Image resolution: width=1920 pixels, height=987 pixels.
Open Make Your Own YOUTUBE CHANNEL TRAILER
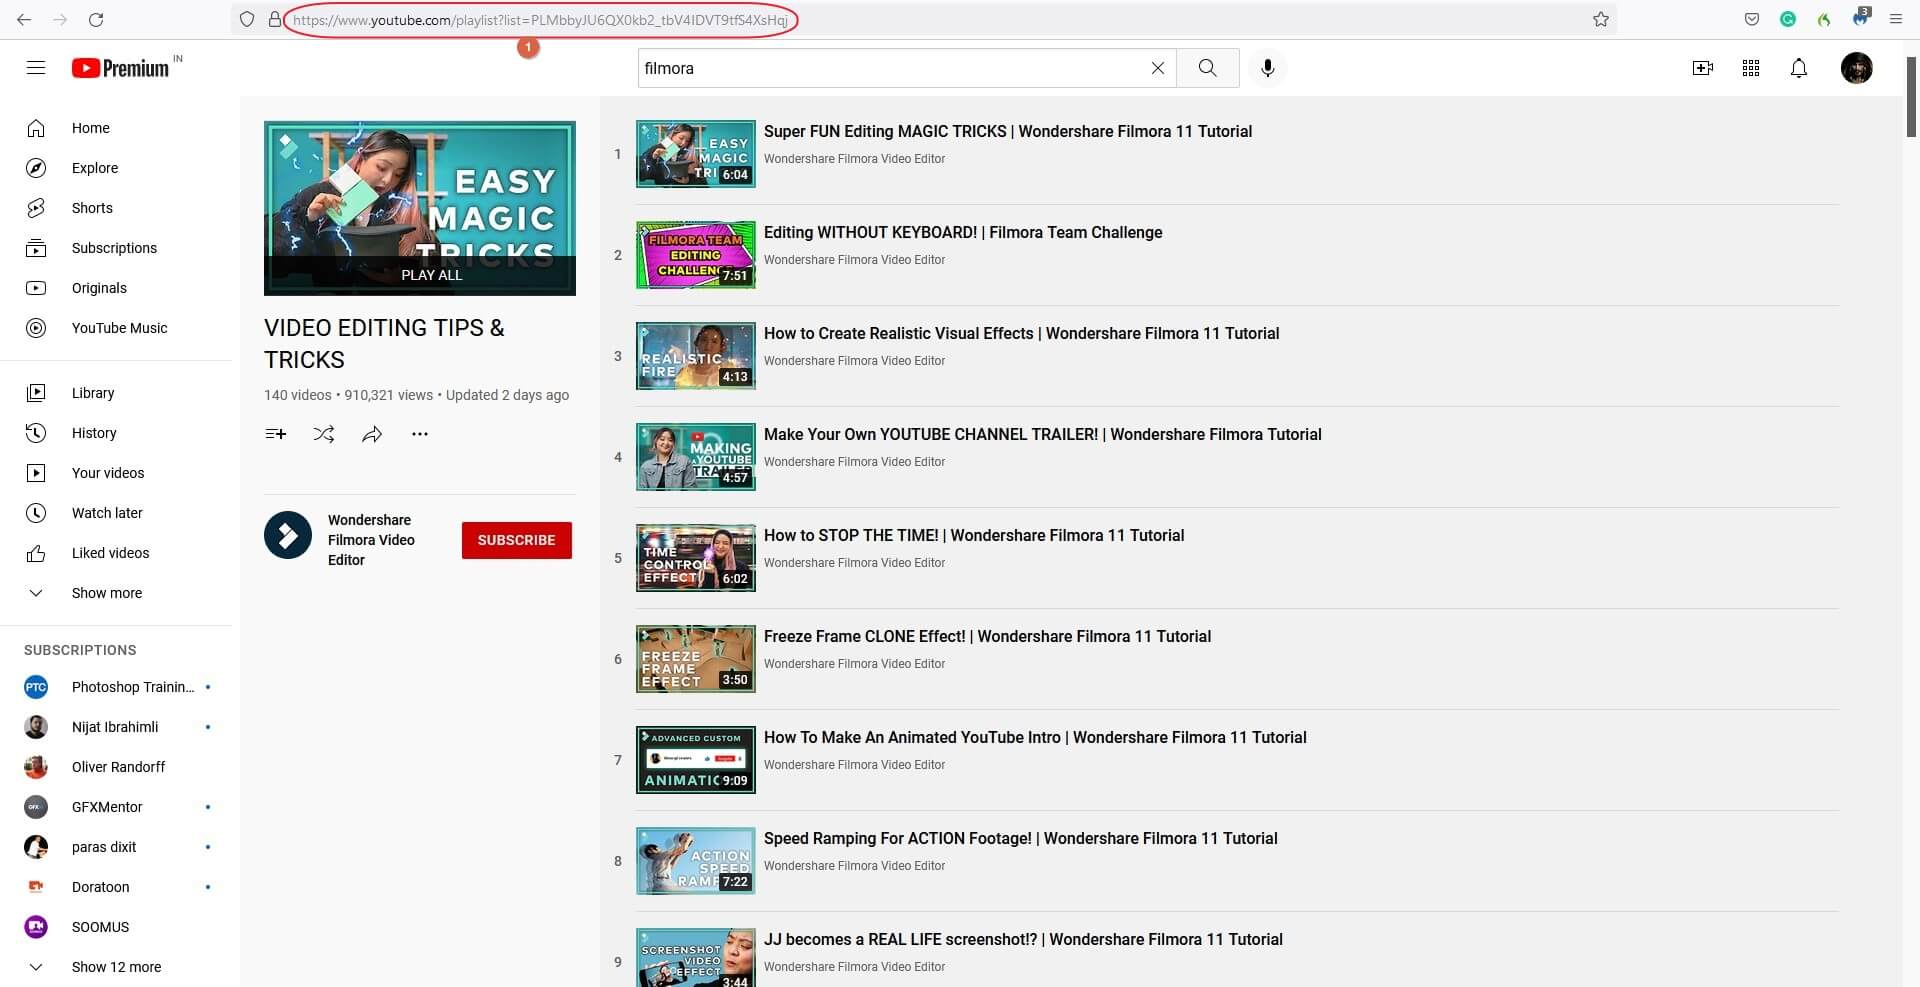pyautogui.click(x=1043, y=434)
